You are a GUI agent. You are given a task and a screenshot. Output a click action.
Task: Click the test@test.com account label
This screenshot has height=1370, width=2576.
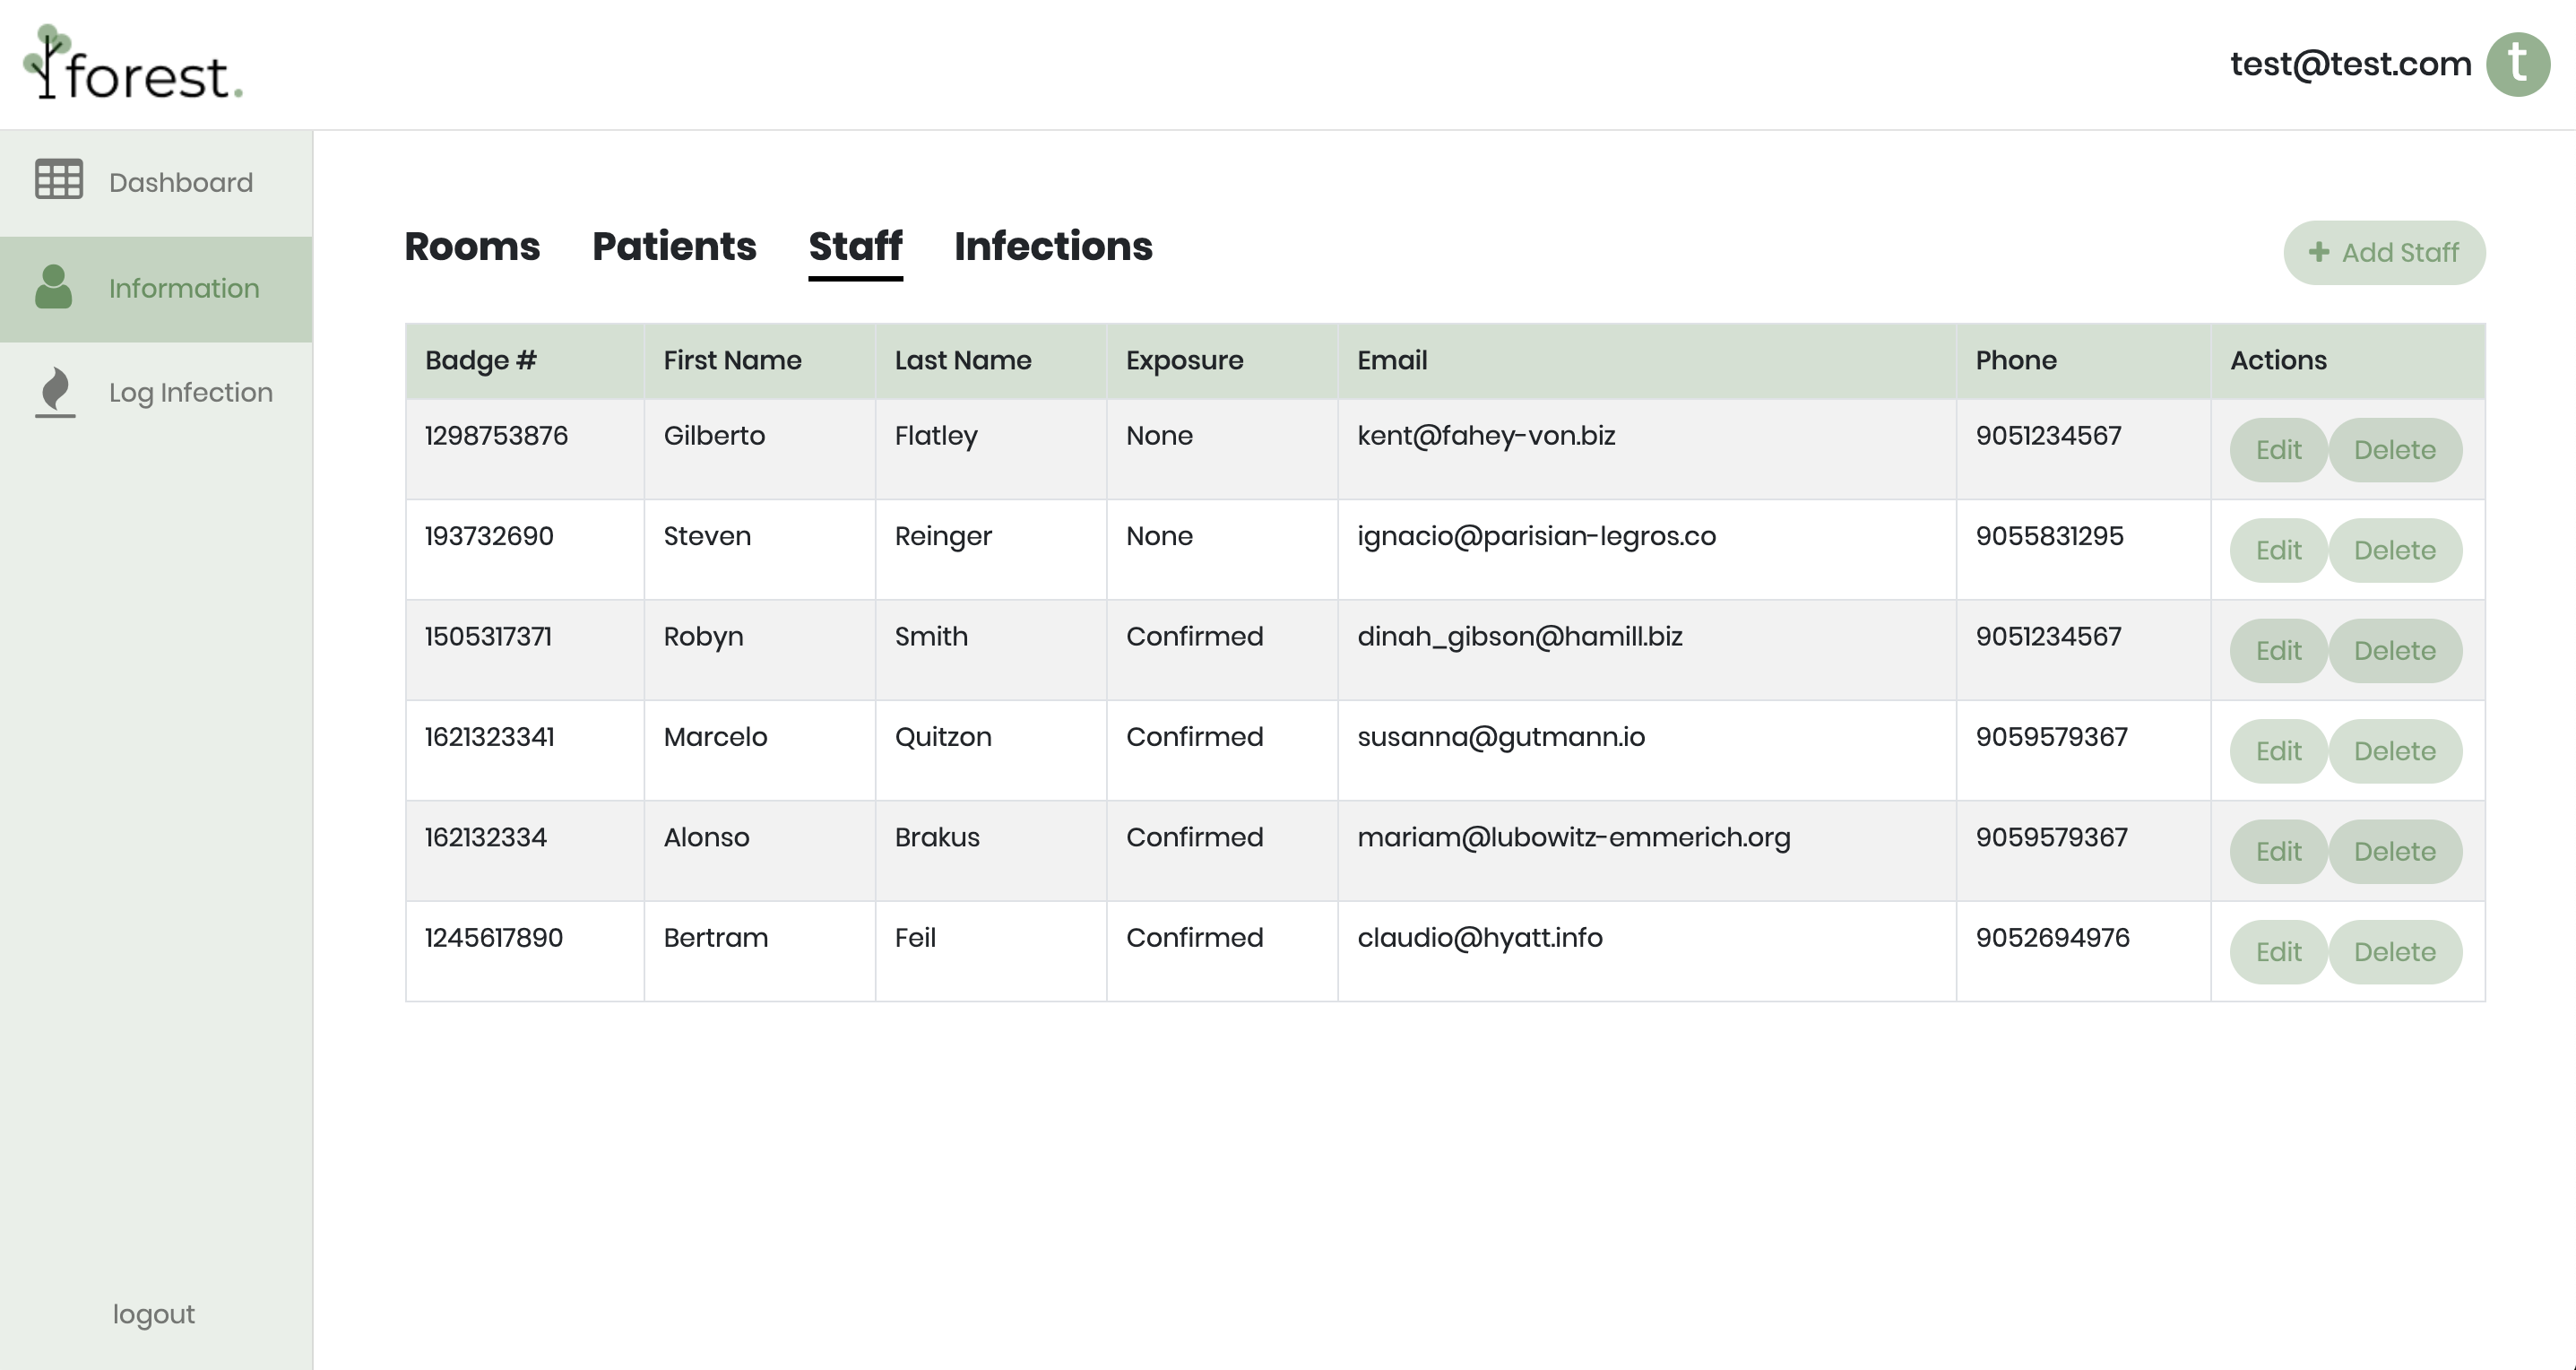pyautogui.click(x=2350, y=64)
